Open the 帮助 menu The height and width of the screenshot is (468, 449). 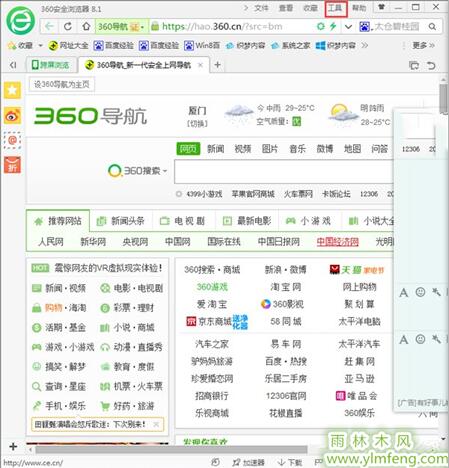(x=359, y=8)
